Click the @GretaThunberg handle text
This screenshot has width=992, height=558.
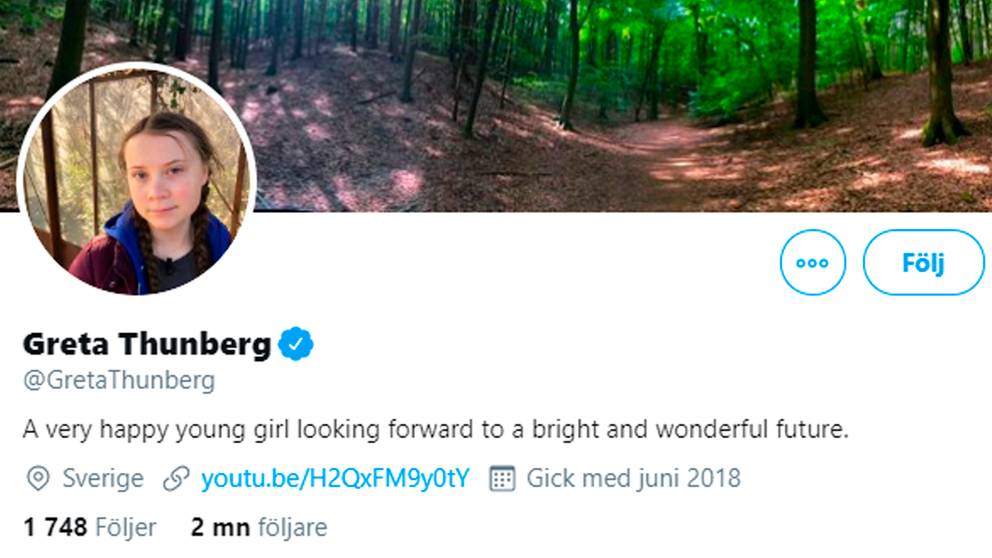pyautogui.click(x=119, y=381)
